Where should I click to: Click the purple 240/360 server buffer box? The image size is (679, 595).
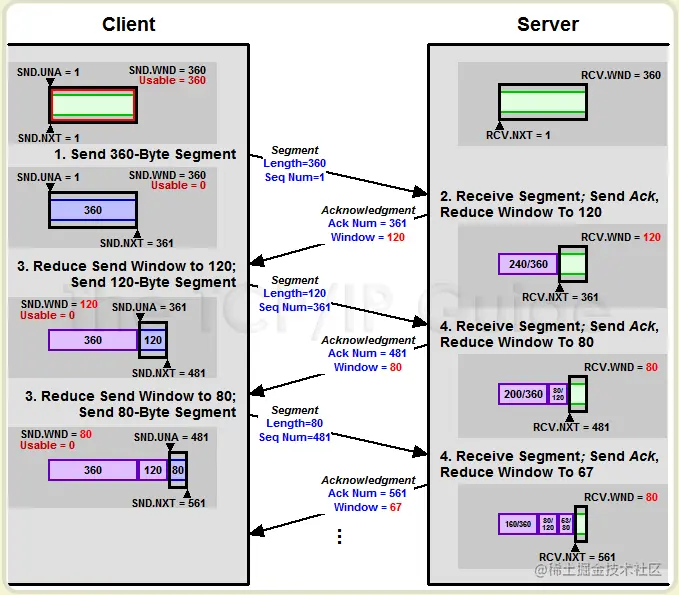click(x=528, y=264)
